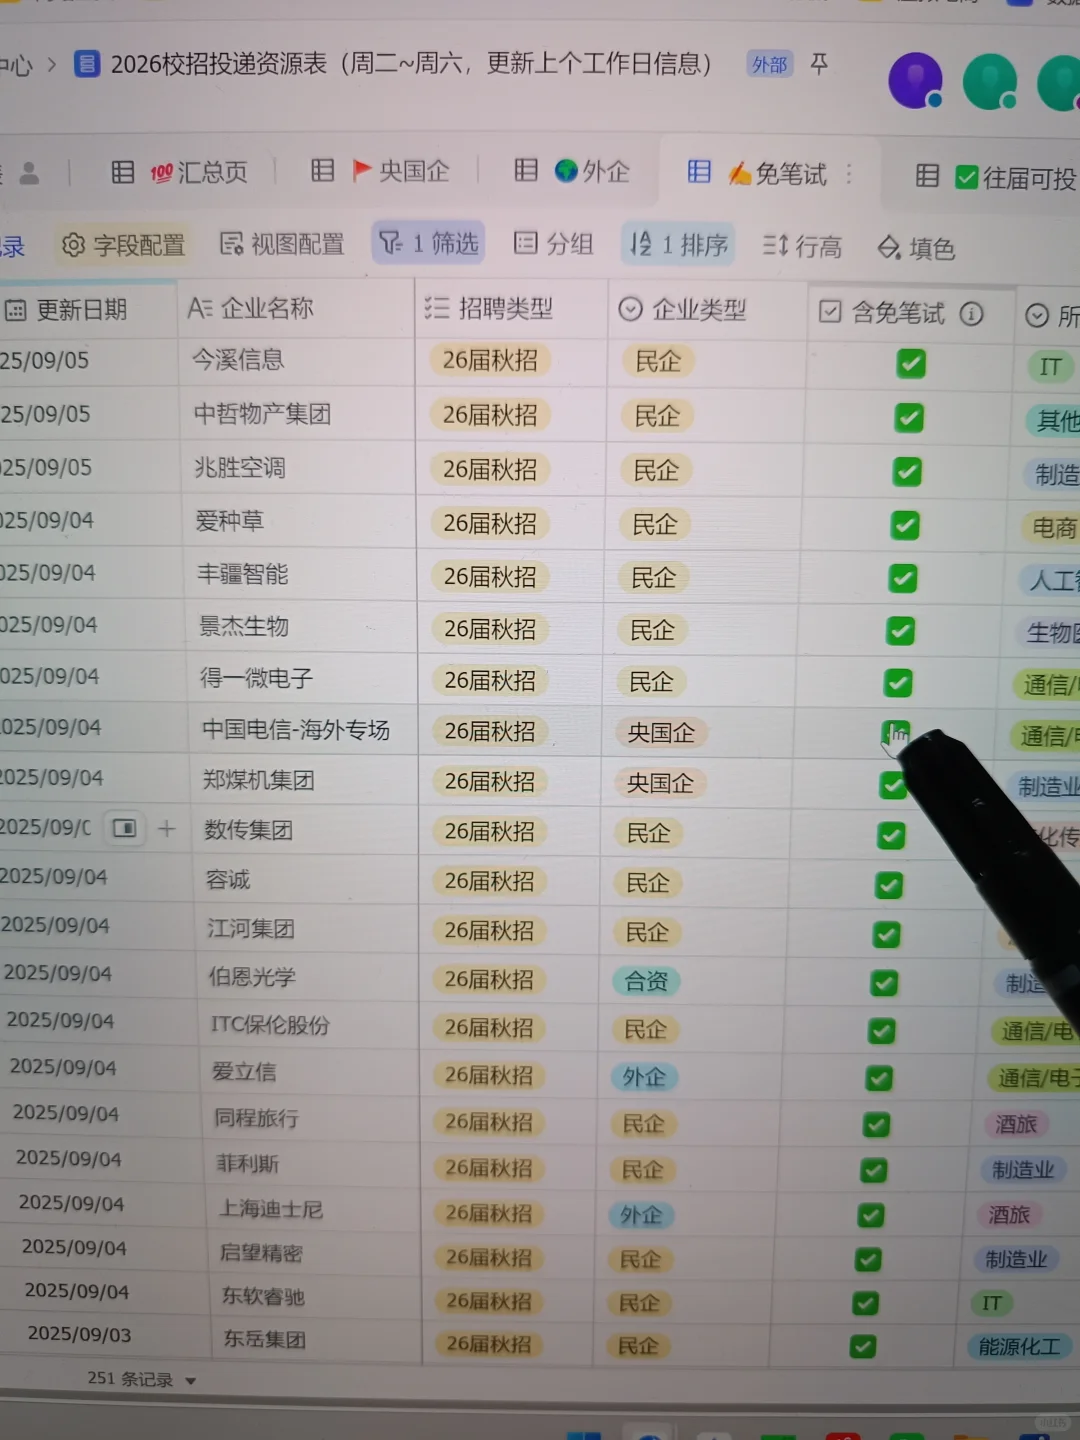Click the 酒旅 tag in 同程旅行 row
Image resolution: width=1080 pixels, height=1440 pixels.
(1016, 1124)
